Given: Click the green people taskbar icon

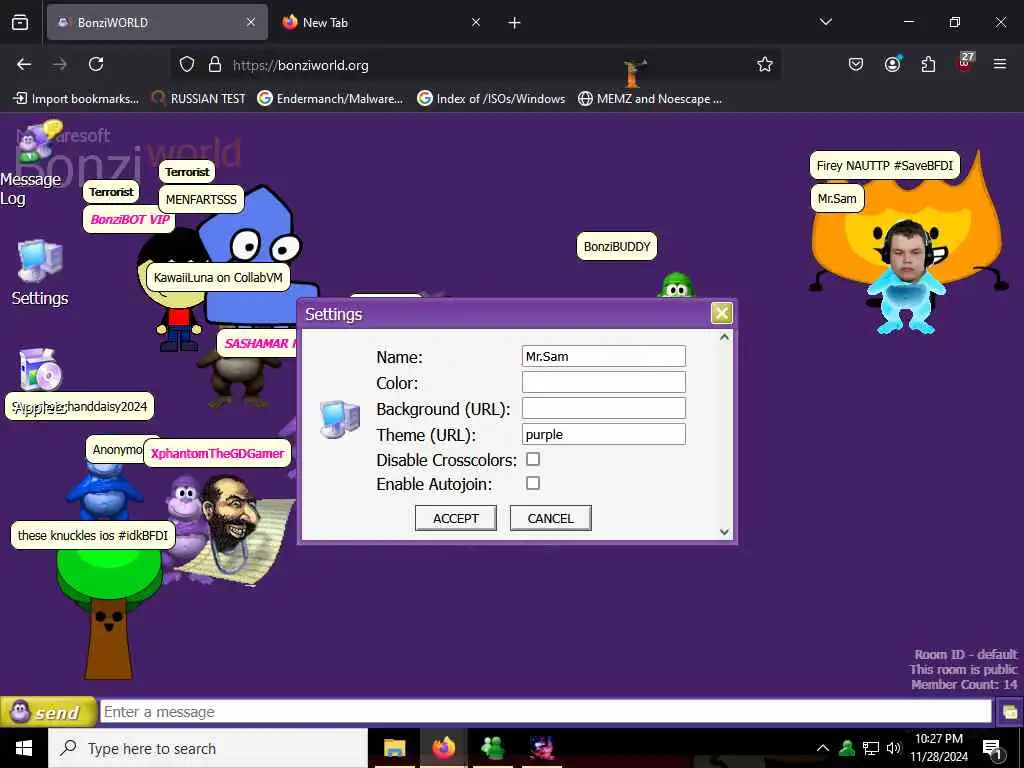Looking at the screenshot, I should (x=492, y=748).
